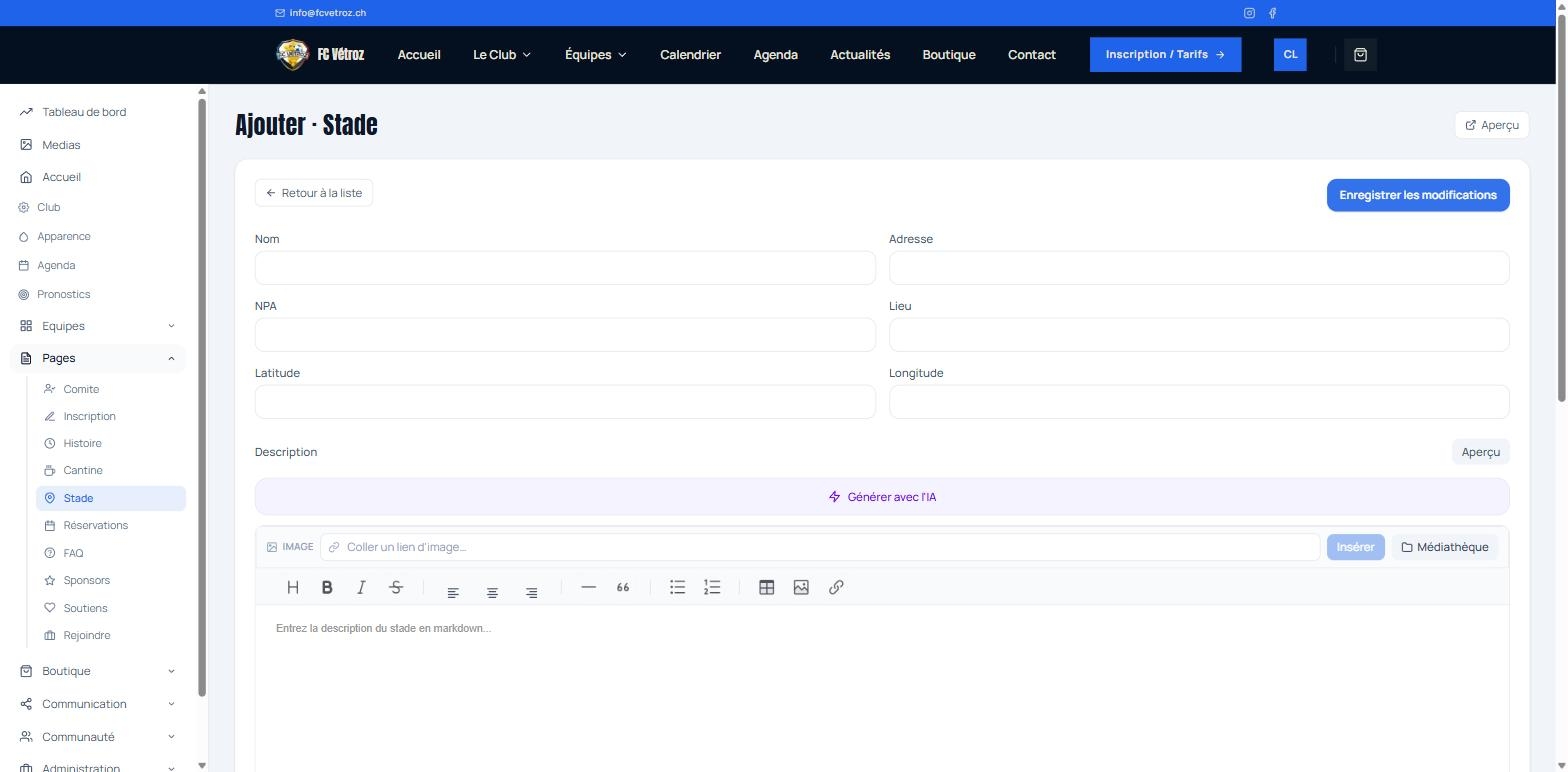Insert a hyperlink in editor toolbar
Screen dimensions: 1568x772
click(x=836, y=588)
